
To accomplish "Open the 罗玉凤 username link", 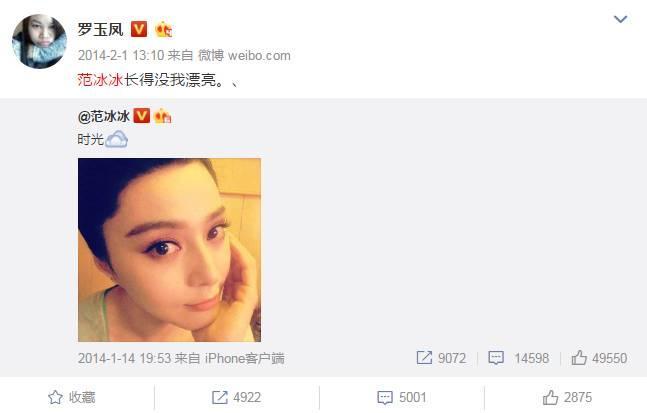I will point(100,30).
